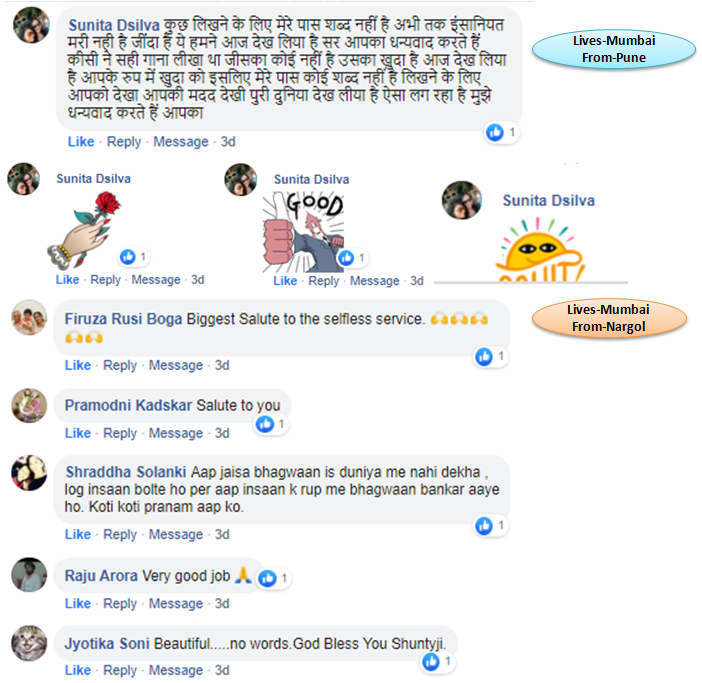Click the sun sticker by Sunita Dsilva
This screenshot has height=683, width=702.
pos(539,250)
